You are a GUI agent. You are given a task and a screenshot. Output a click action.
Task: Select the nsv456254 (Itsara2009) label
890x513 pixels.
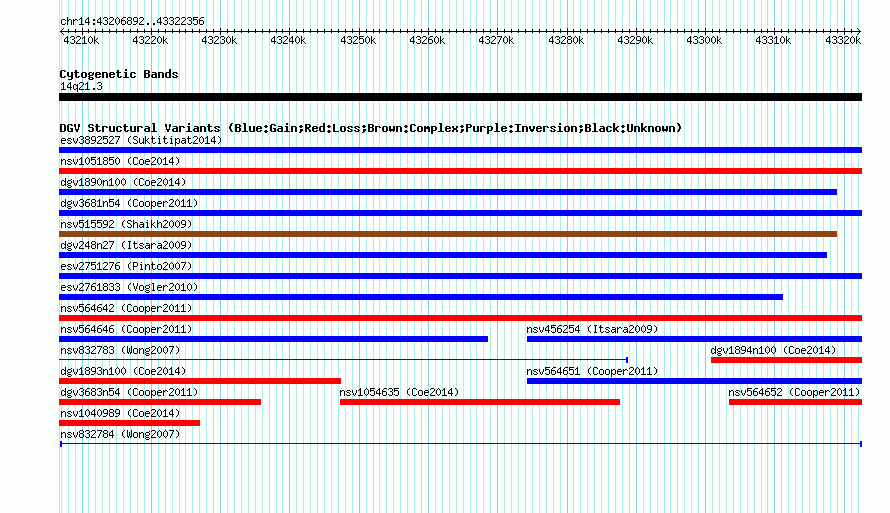tap(592, 329)
